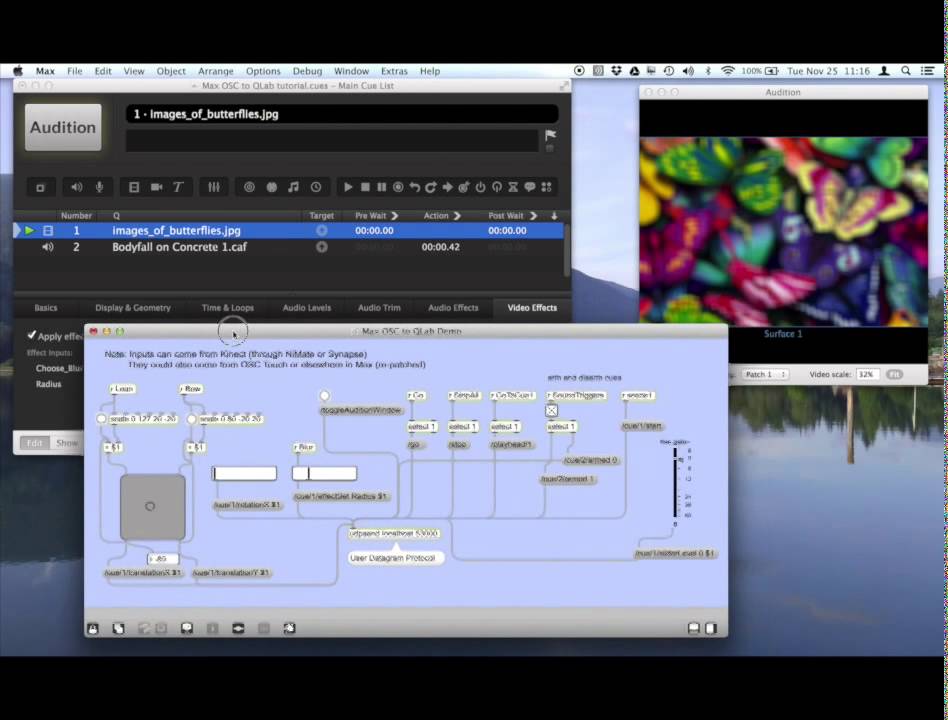Switch to the Time & Loops tab
This screenshot has height=720, width=948.
228,308
